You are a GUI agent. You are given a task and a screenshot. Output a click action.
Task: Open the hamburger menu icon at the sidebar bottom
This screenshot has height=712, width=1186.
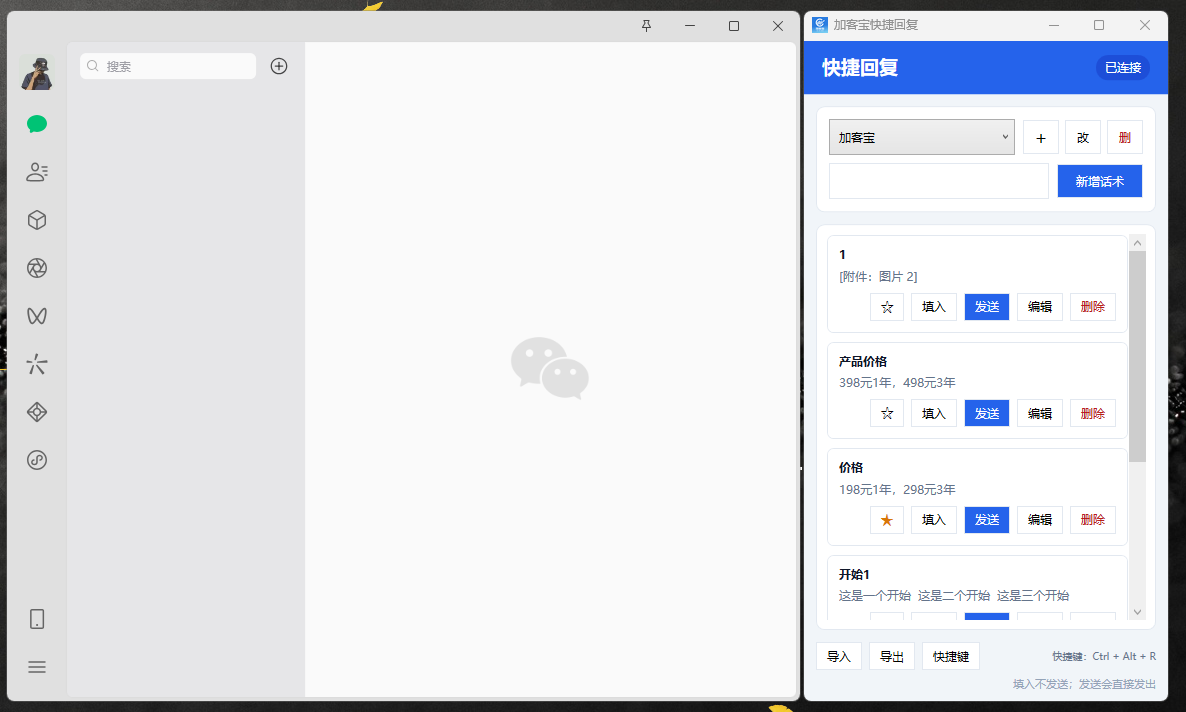[x=36, y=667]
